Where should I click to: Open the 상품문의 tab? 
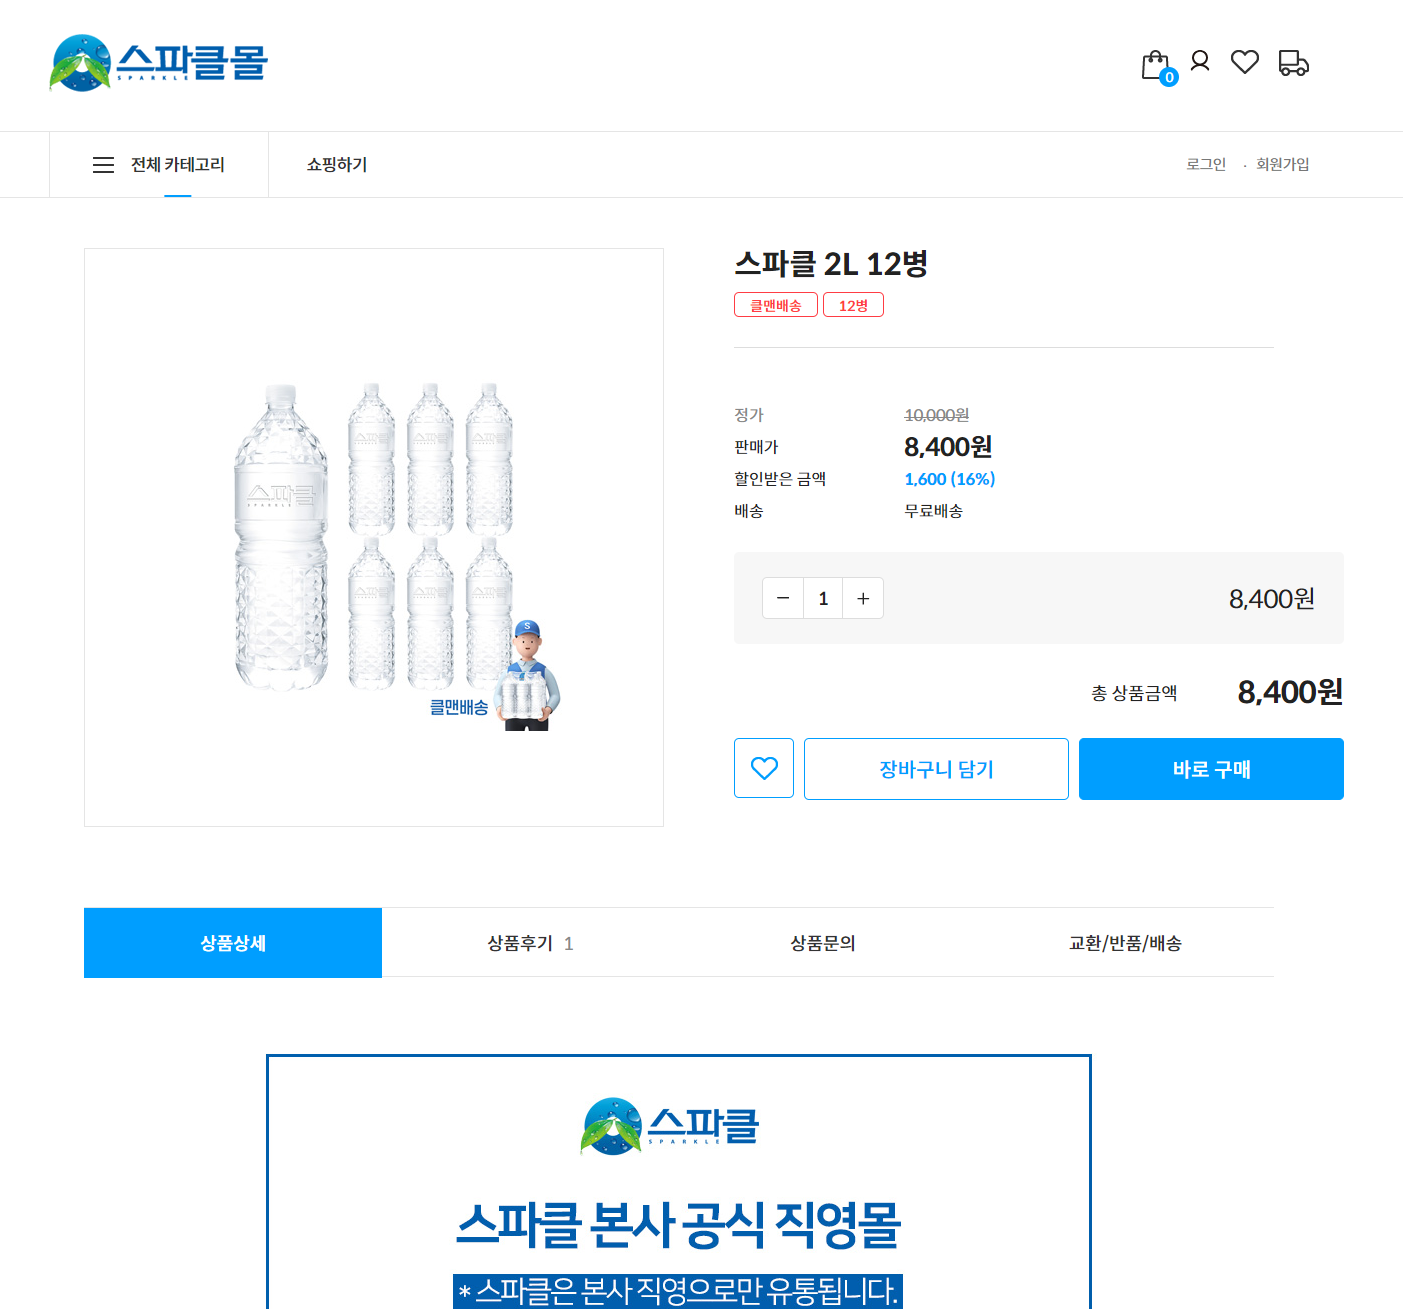pyautogui.click(x=821, y=942)
